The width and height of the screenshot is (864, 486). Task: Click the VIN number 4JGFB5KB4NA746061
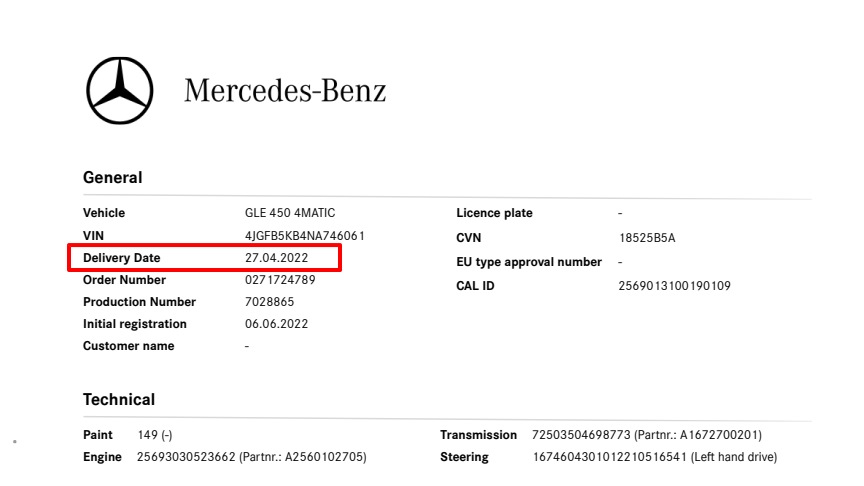(304, 236)
